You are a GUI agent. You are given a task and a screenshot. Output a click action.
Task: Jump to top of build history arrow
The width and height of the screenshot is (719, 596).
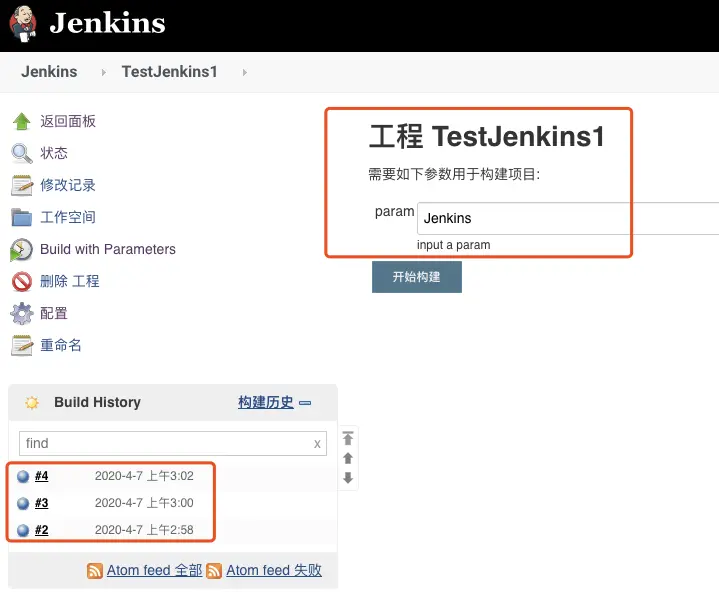348,438
